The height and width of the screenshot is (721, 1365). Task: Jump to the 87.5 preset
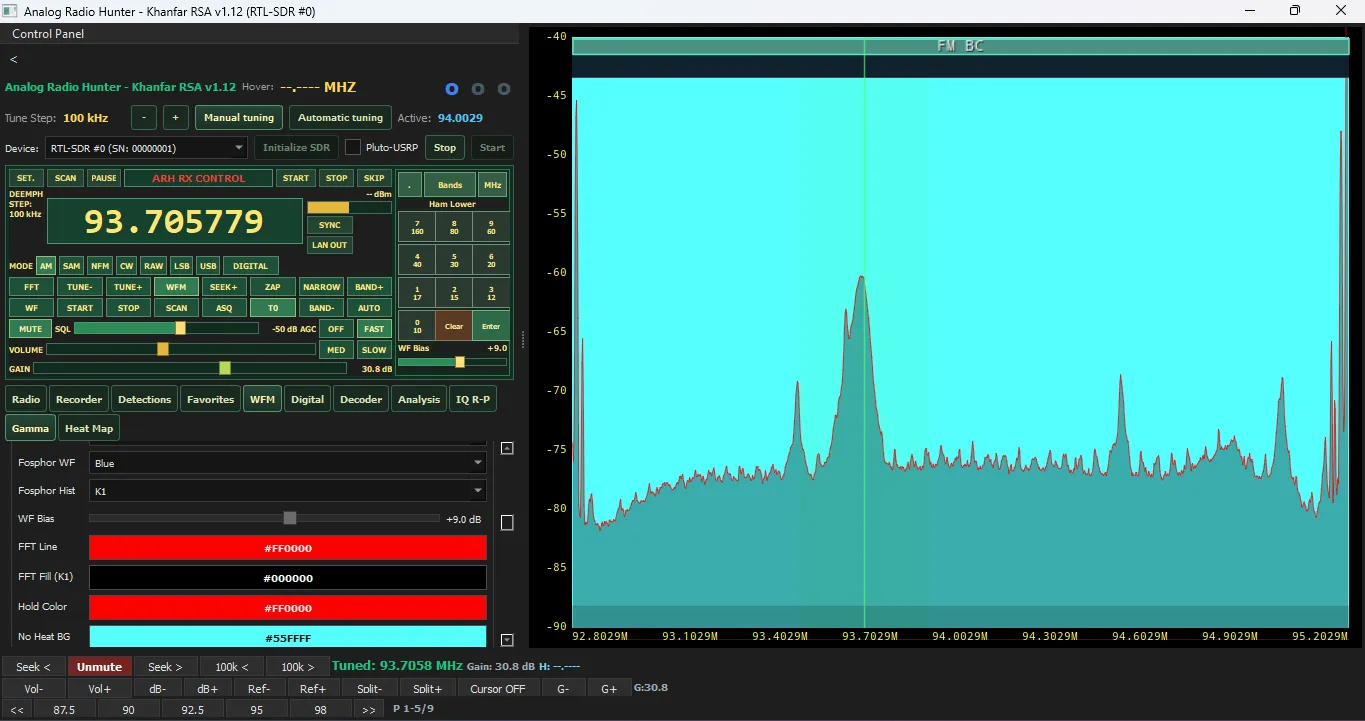click(x=65, y=709)
